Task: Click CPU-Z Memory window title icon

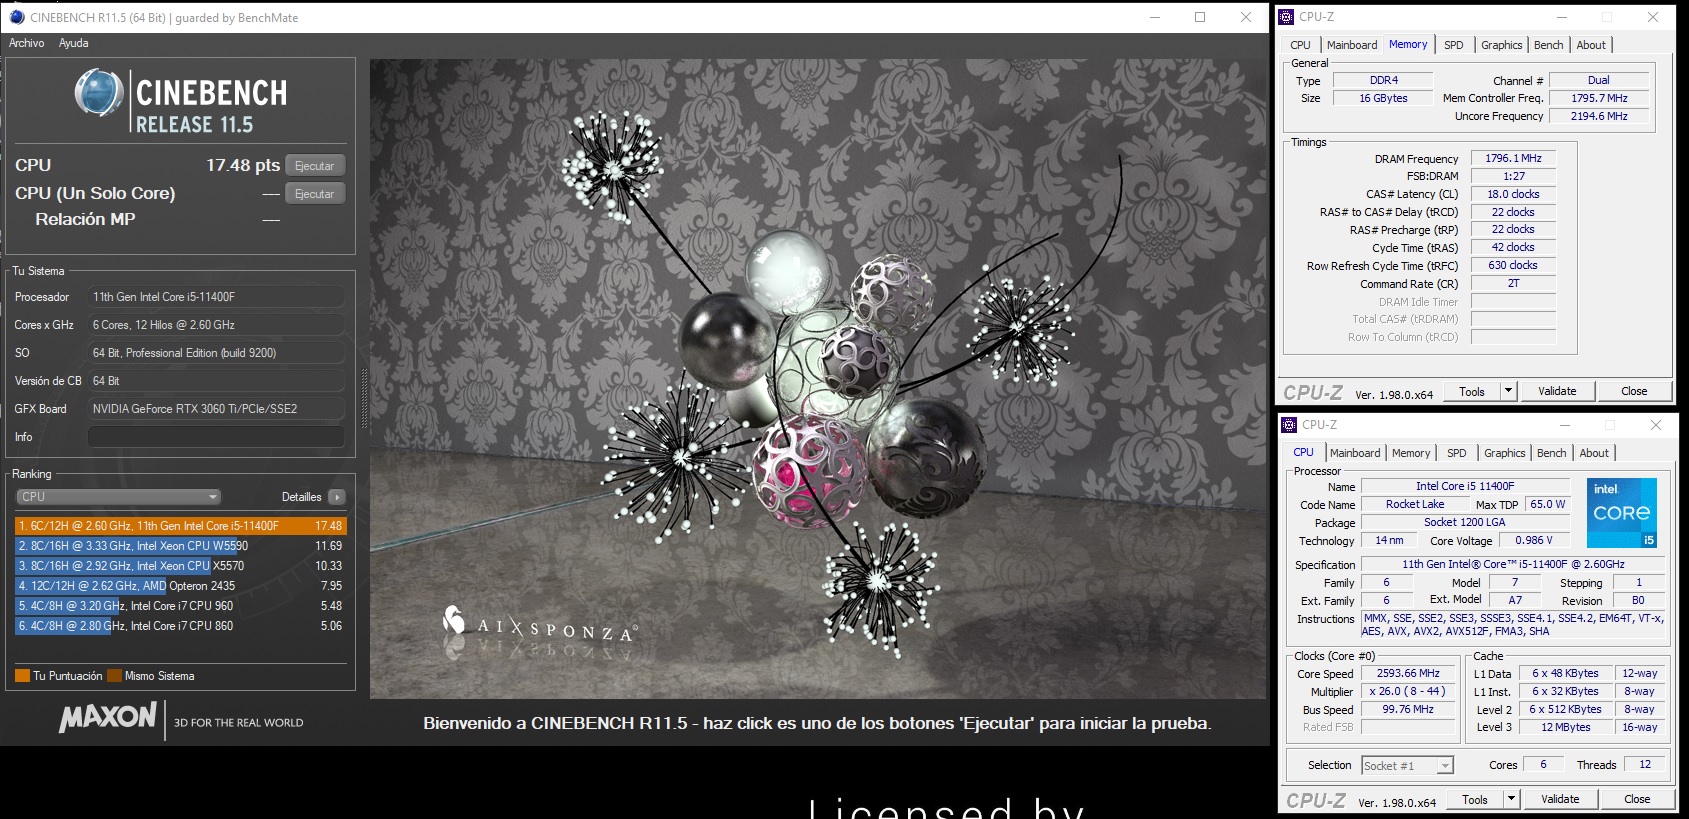Action: 1287,17
